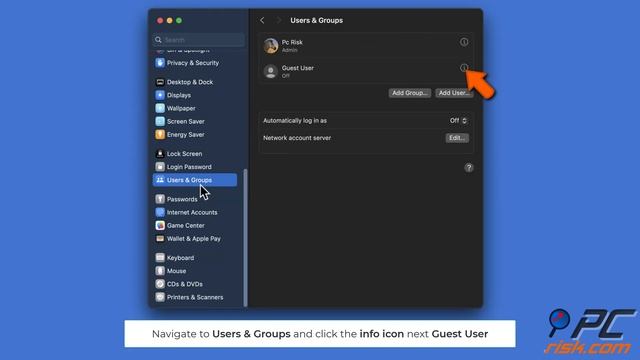Select Wallpaper label in sidebar
This screenshot has width=640, height=360.
point(181,108)
